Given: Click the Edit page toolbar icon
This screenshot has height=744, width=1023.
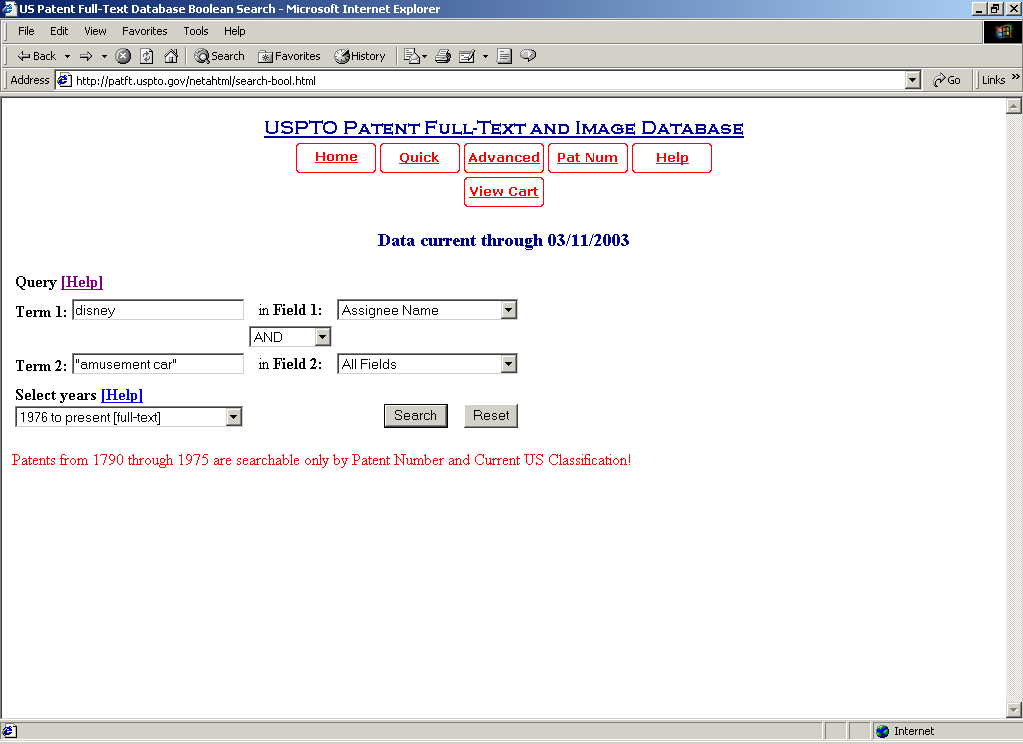Looking at the screenshot, I should 467,56.
